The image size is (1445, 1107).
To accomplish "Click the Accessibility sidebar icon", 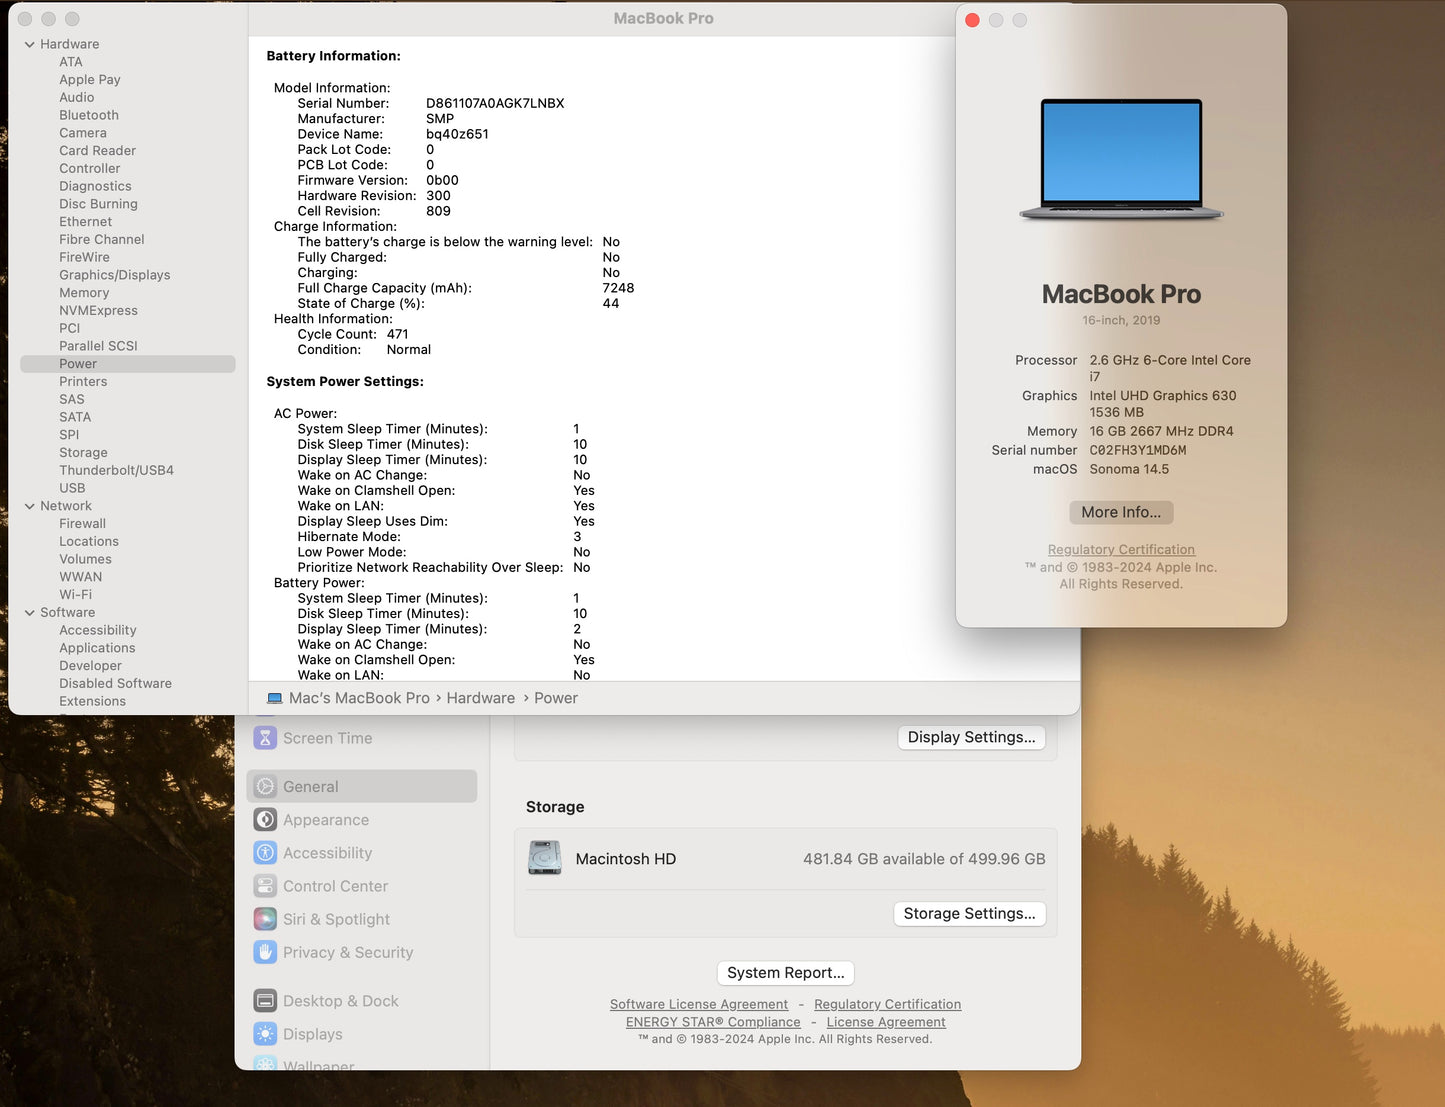I will [x=265, y=852].
